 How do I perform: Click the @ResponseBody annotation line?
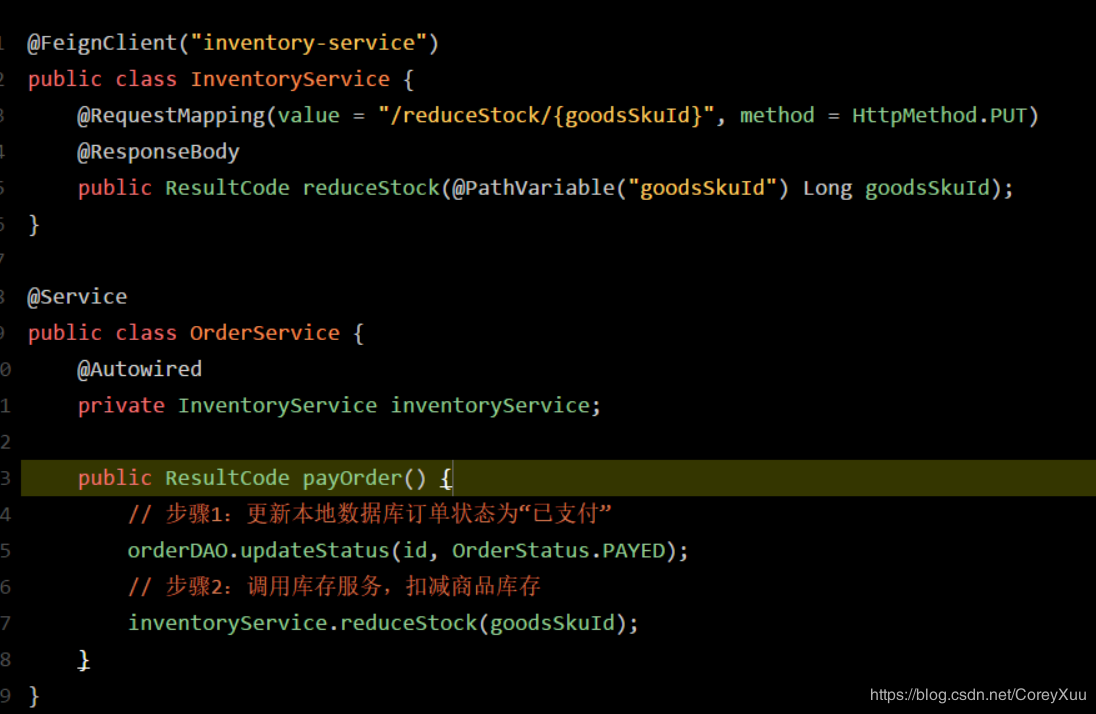(x=158, y=152)
